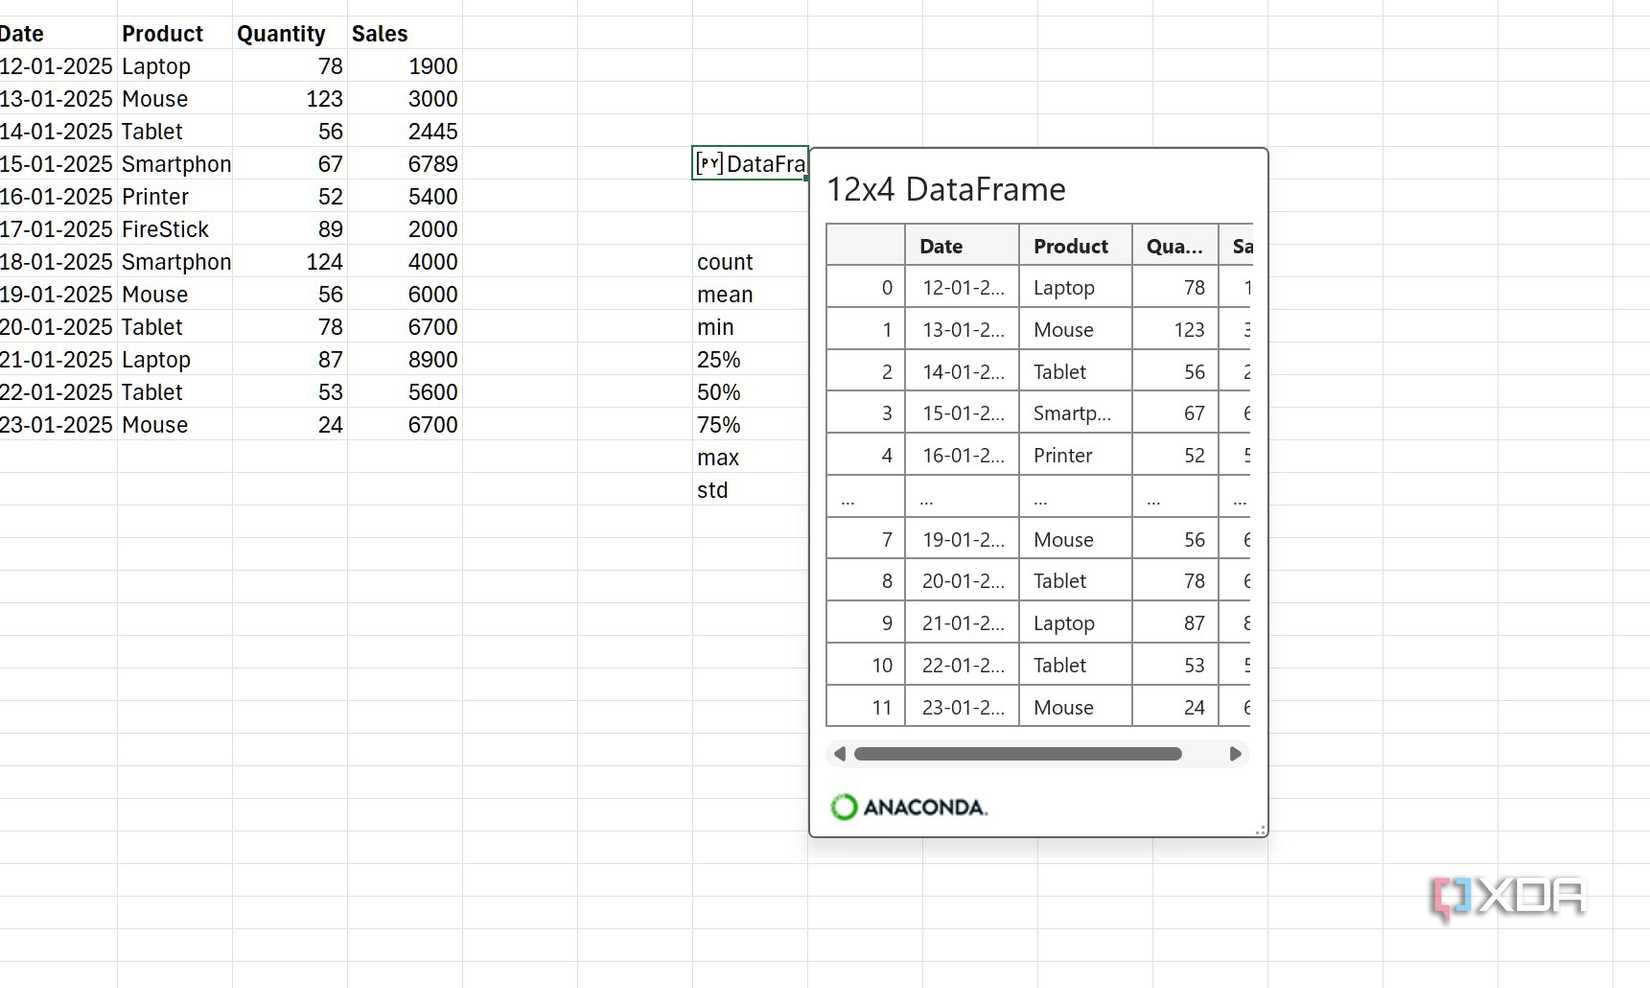This screenshot has height=988, width=1650.
Task: Click the right scroll arrow on the card scrollbar
Action: click(1235, 754)
